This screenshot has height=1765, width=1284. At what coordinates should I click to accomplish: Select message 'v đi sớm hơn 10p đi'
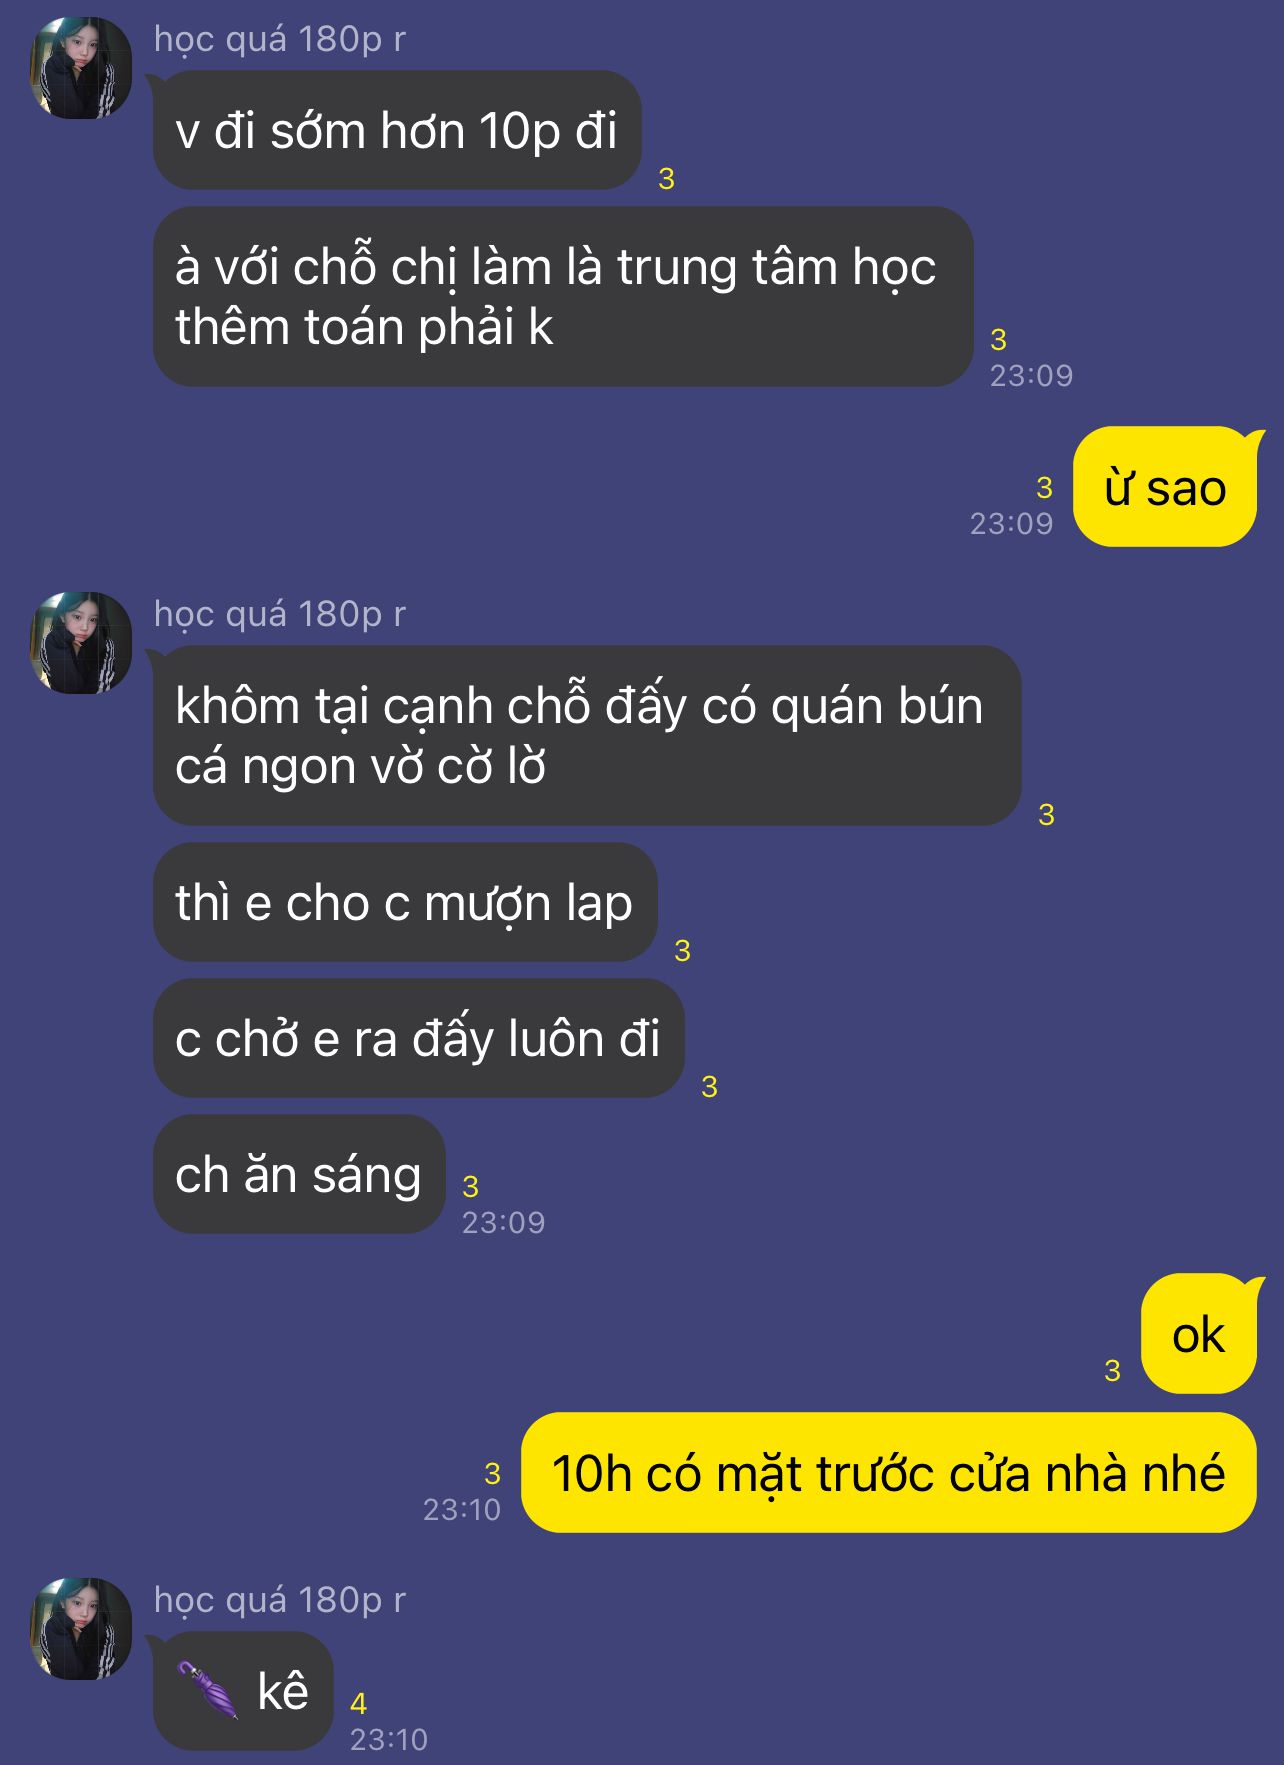[x=396, y=130]
